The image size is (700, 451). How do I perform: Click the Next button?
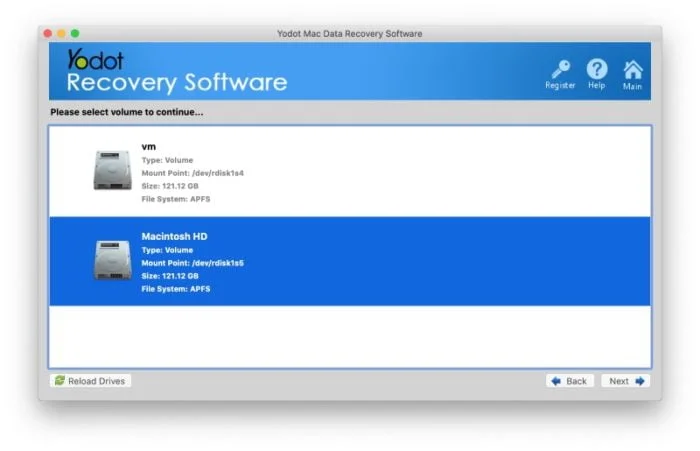[625, 381]
